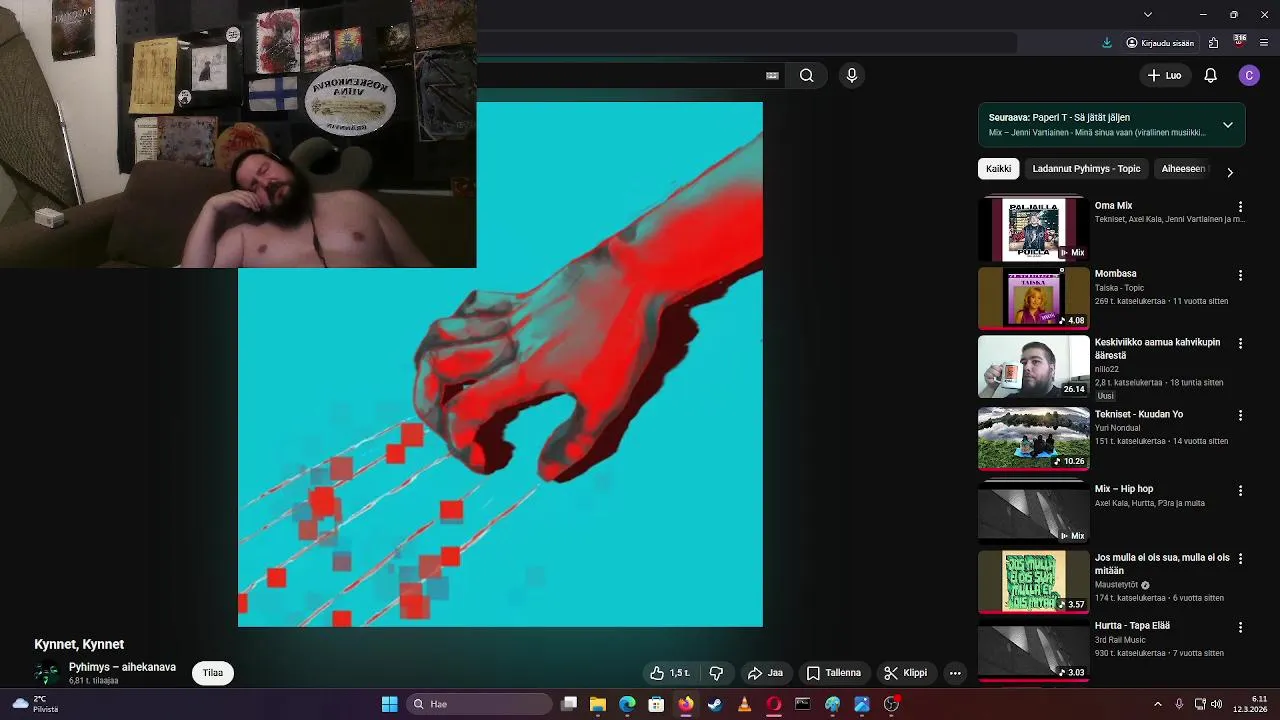Start voice search with the microphone icon

(852, 75)
